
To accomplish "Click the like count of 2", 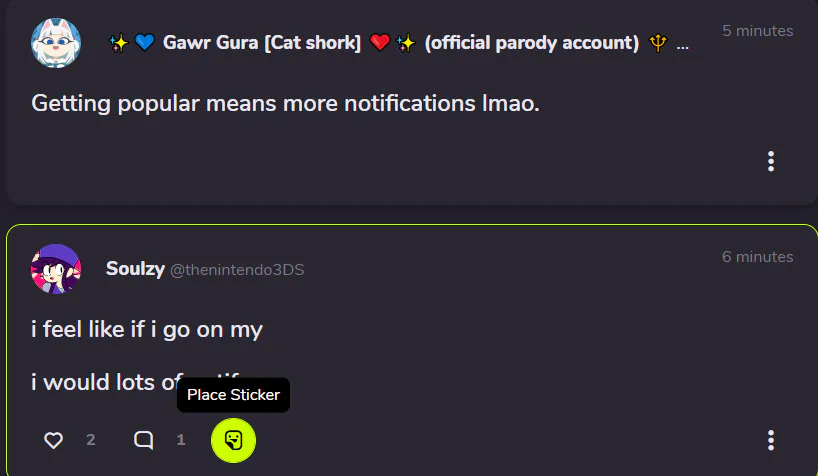I will [x=91, y=440].
